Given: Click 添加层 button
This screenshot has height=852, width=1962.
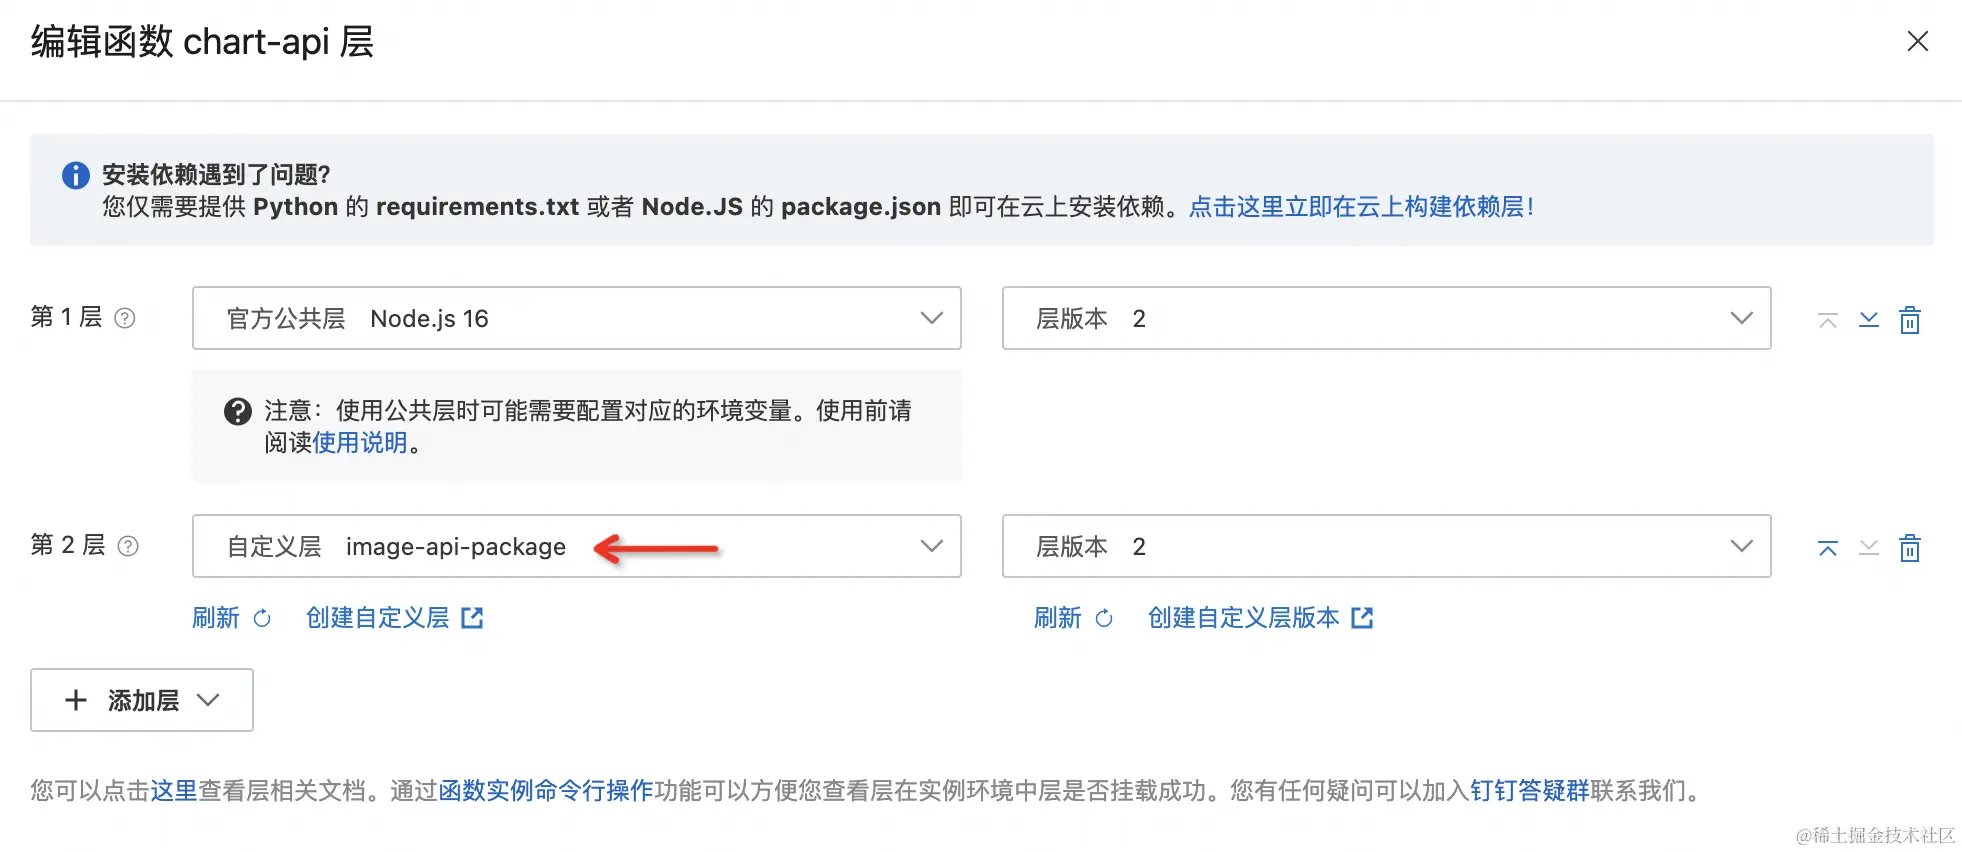Looking at the screenshot, I should (142, 700).
